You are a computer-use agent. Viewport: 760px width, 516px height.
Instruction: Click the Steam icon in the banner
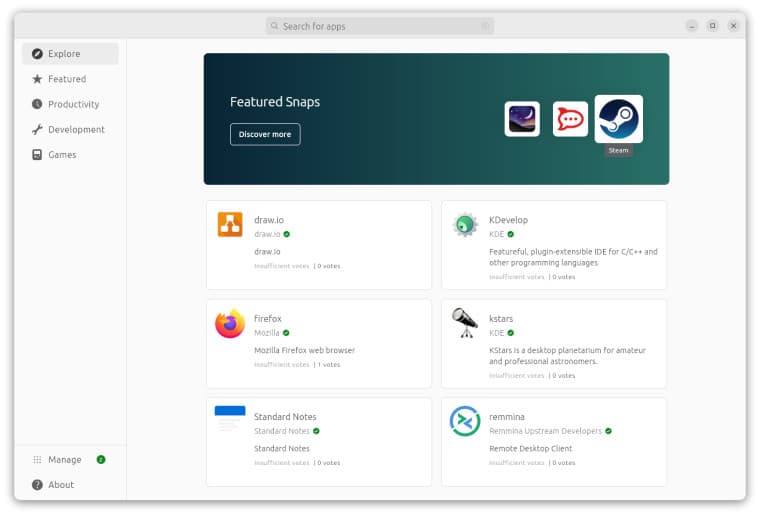(618, 119)
